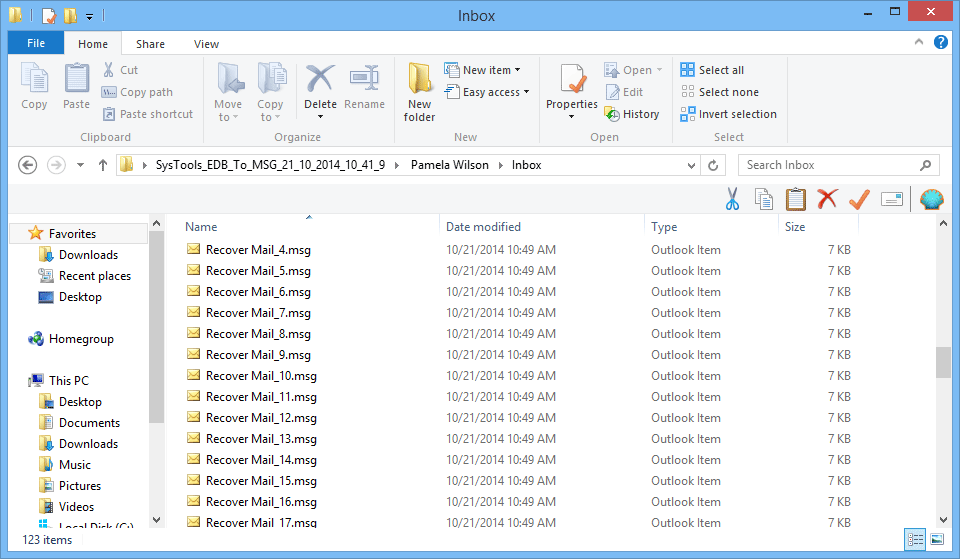Click the red X delete icon in the toolbar

827,199
